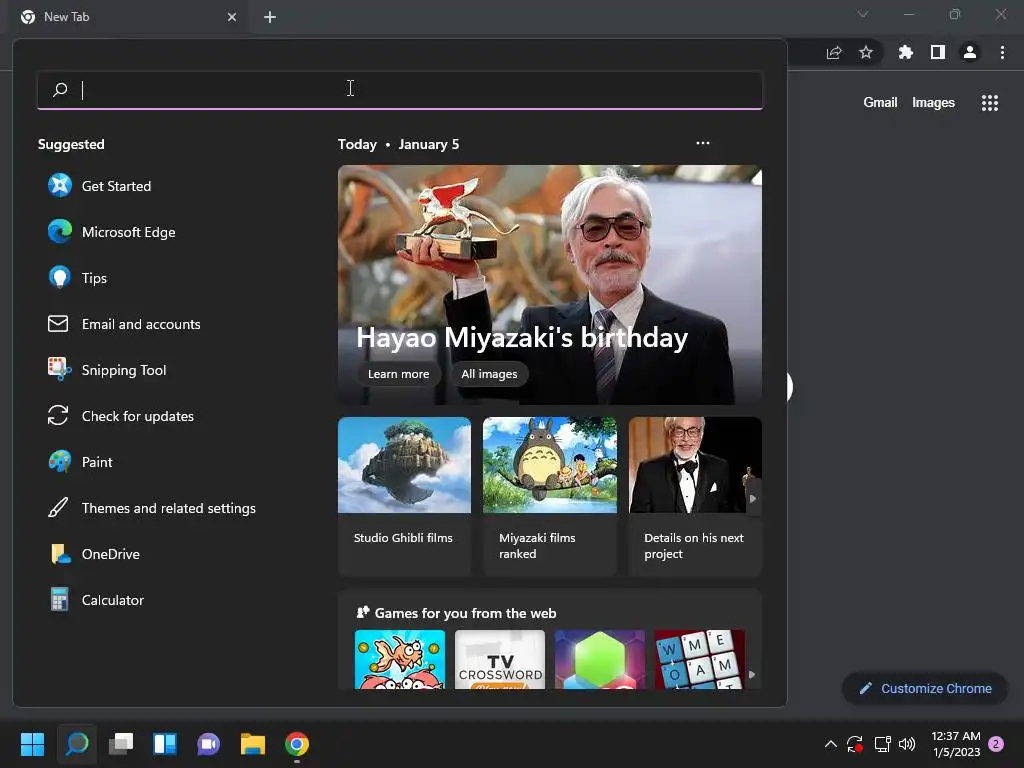Click the All images button

489,374
